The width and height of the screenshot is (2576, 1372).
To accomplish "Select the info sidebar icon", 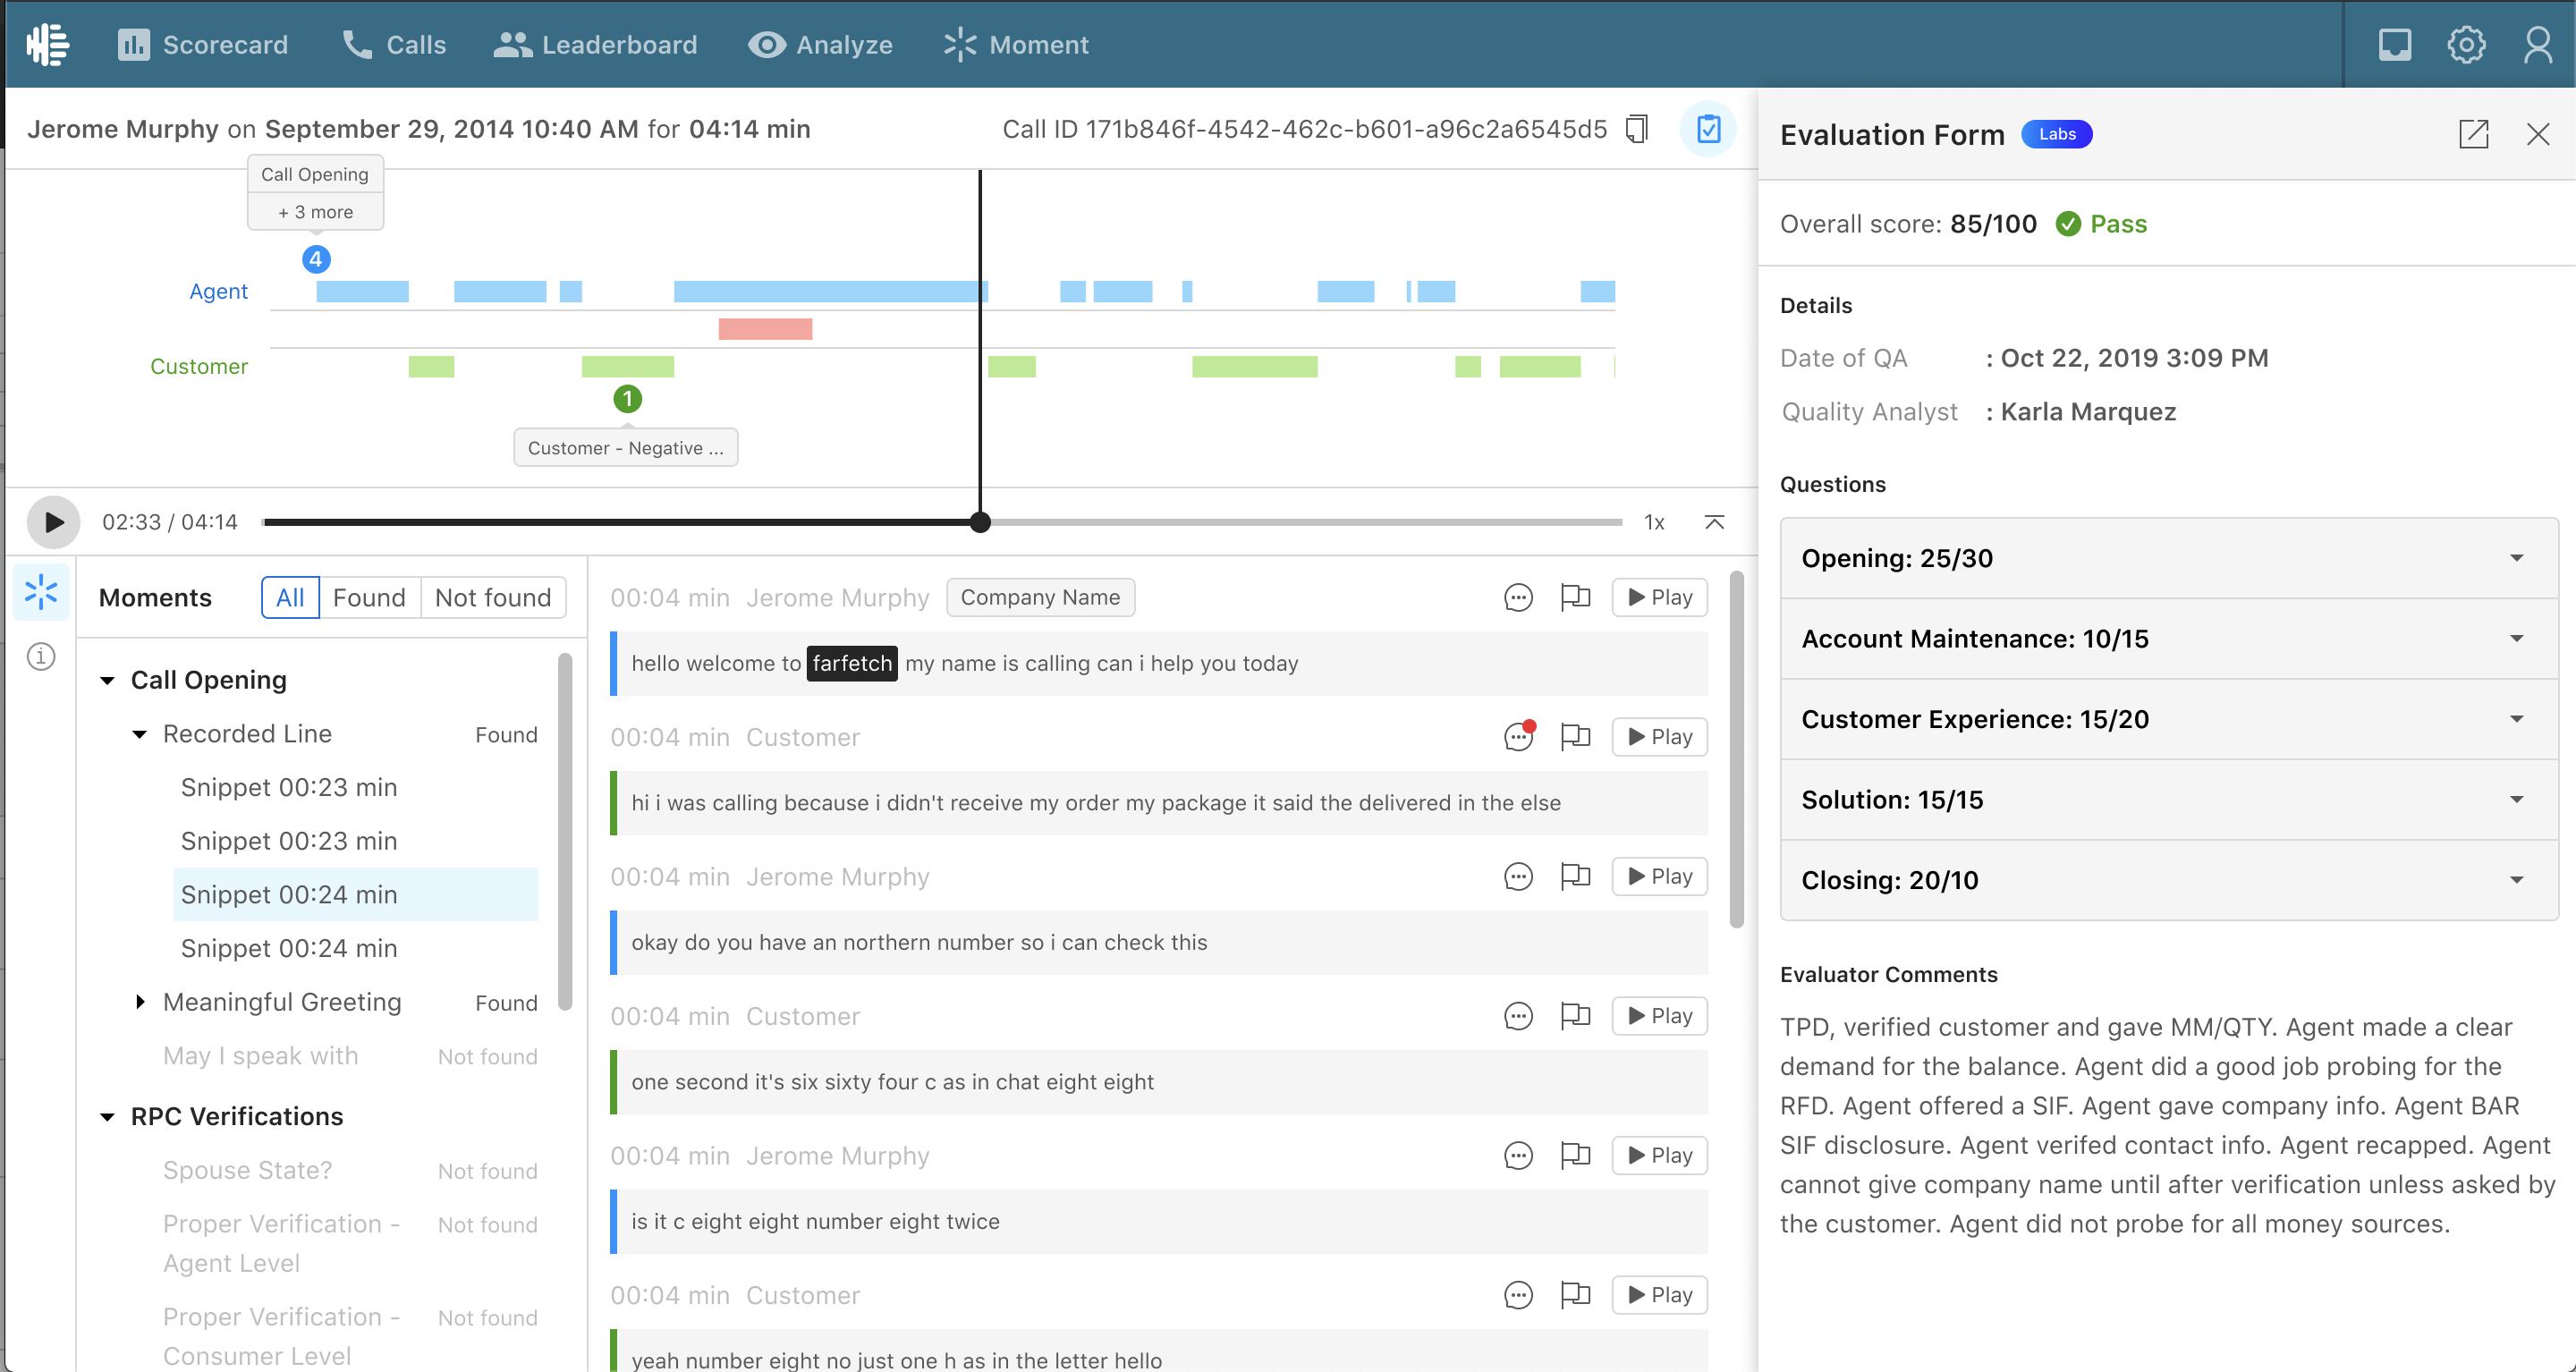I will tap(41, 656).
